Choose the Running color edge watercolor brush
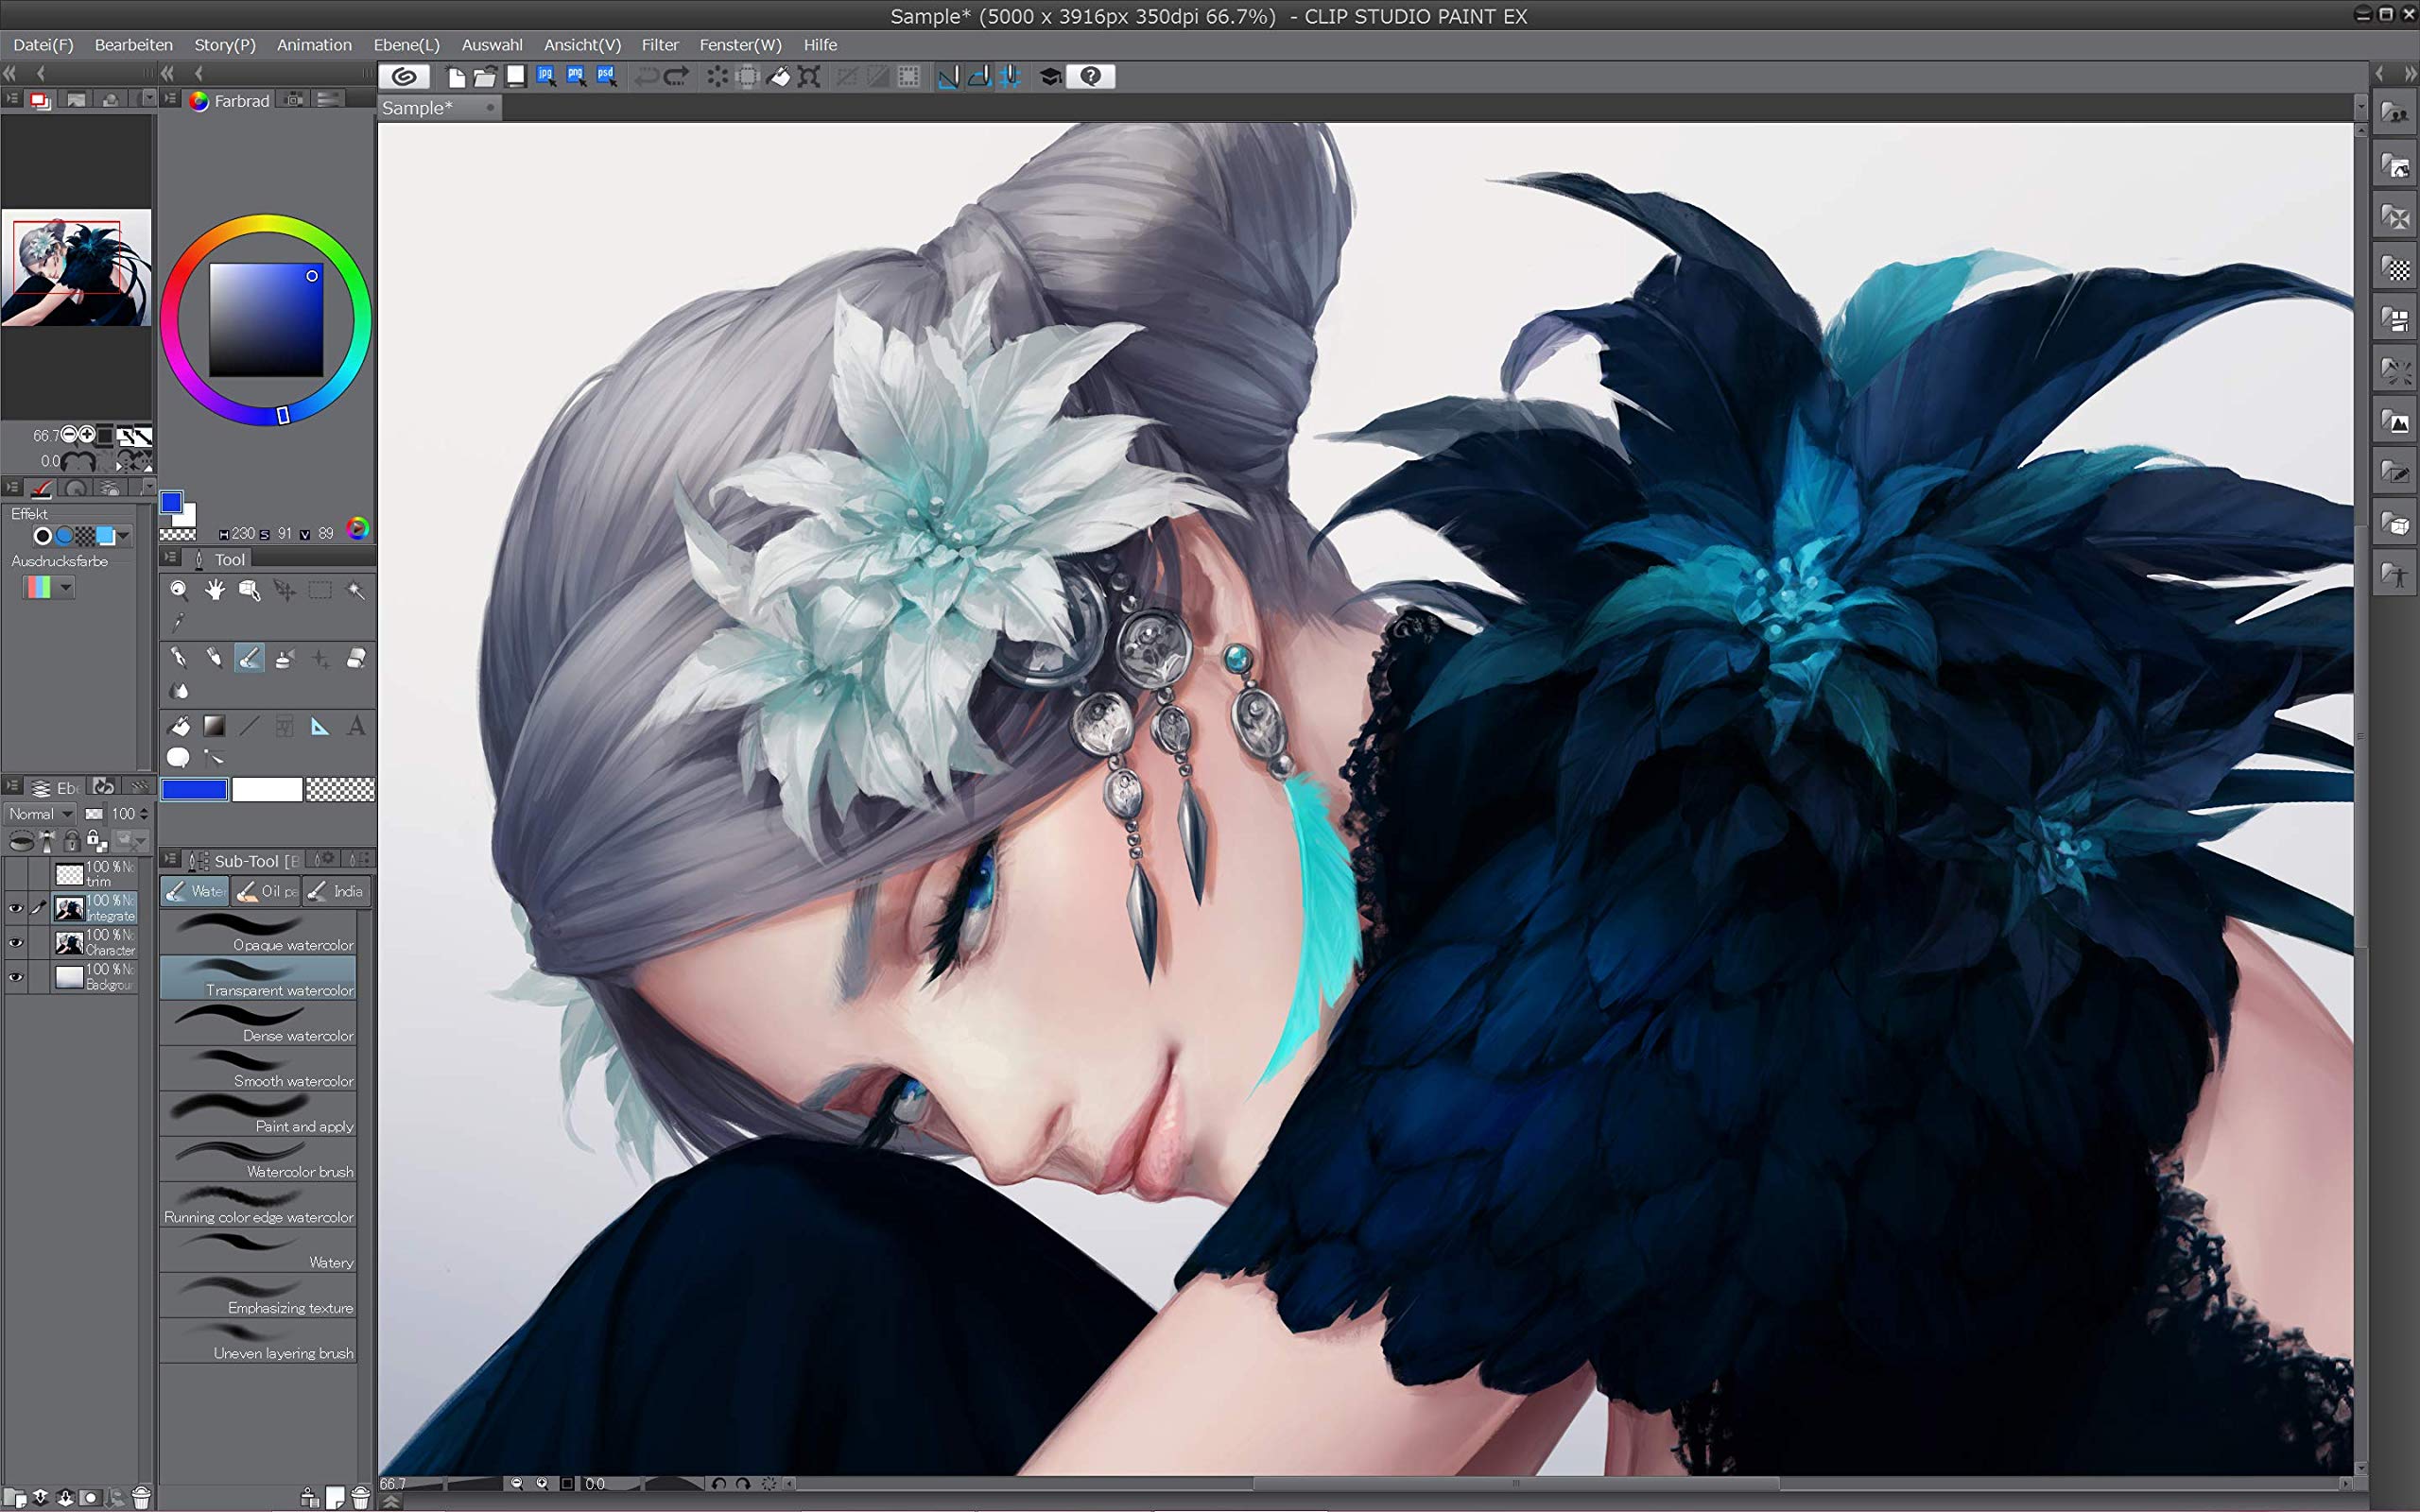2420x1512 pixels. pyautogui.click(x=258, y=1204)
